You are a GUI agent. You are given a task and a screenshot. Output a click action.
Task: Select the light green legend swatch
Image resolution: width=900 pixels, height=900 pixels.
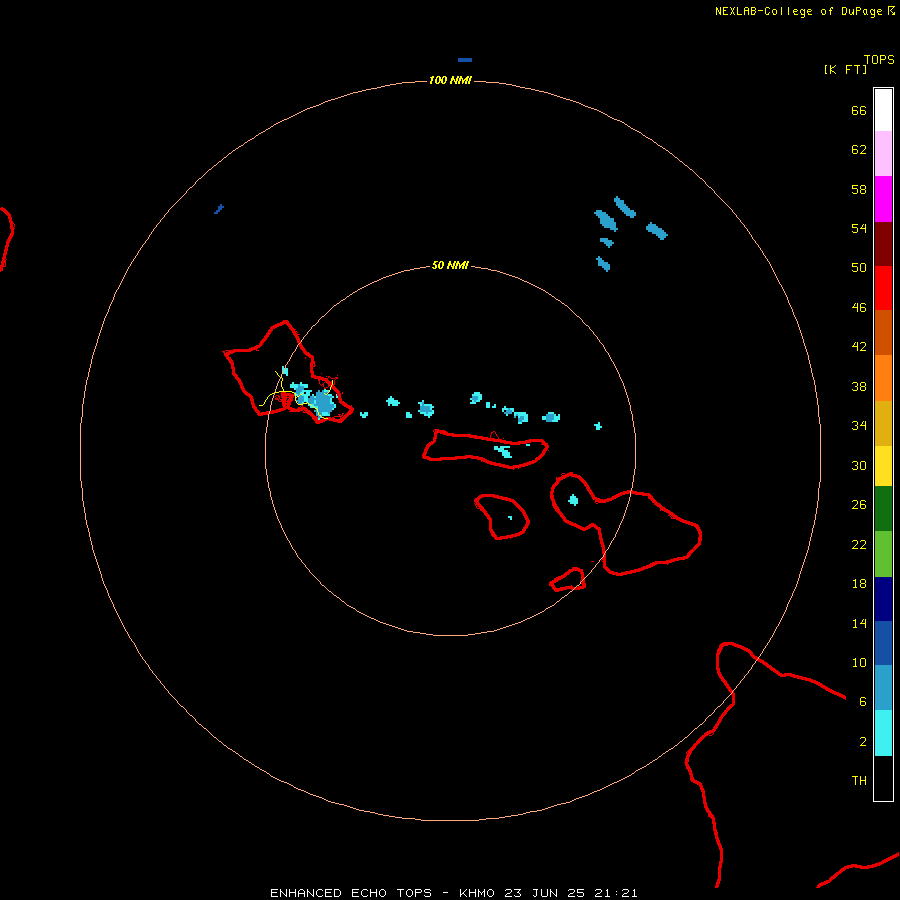point(883,554)
